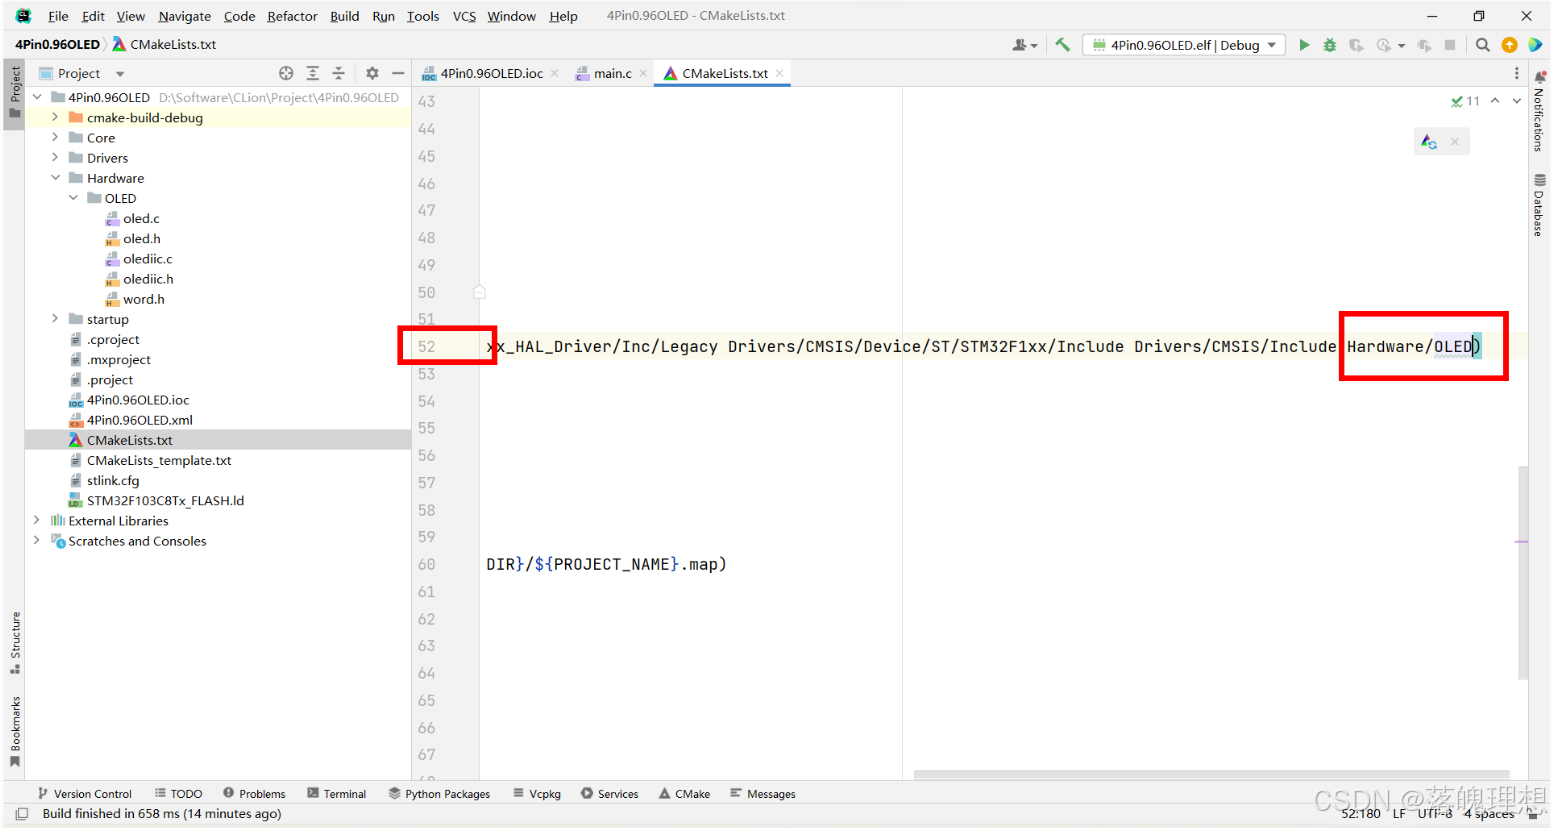
Task: Open the Database side panel
Action: click(x=1540, y=205)
